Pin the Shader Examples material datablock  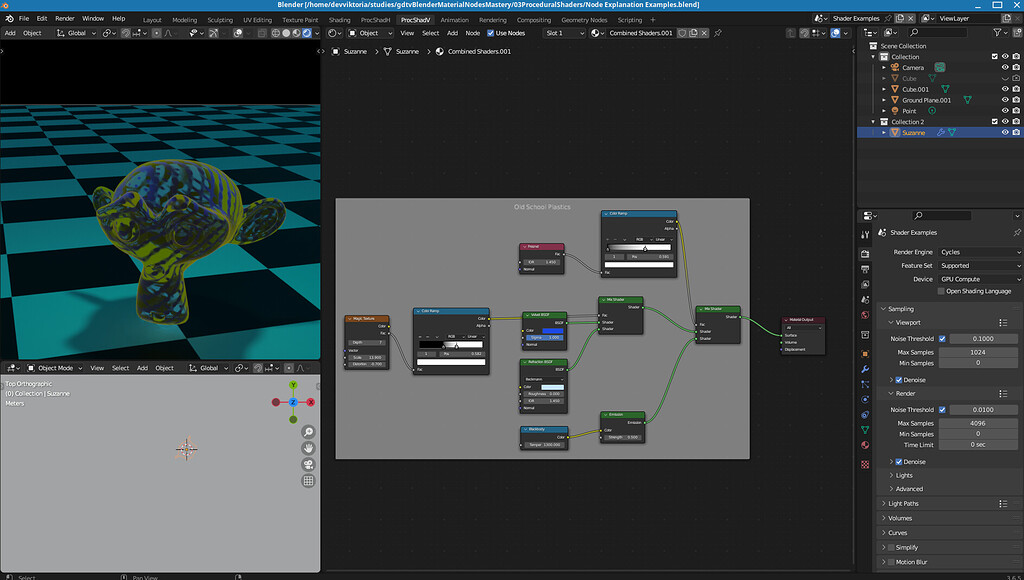(x=1017, y=233)
